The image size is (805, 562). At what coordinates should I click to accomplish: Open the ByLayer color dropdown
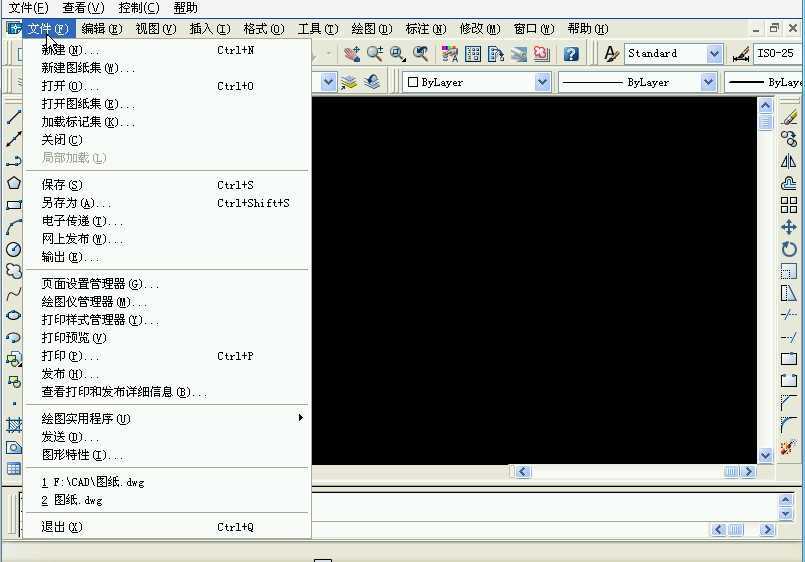[542, 82]
